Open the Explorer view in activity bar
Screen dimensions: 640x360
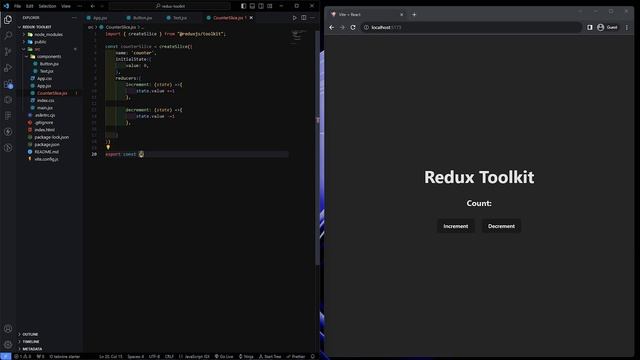(8, 20)
